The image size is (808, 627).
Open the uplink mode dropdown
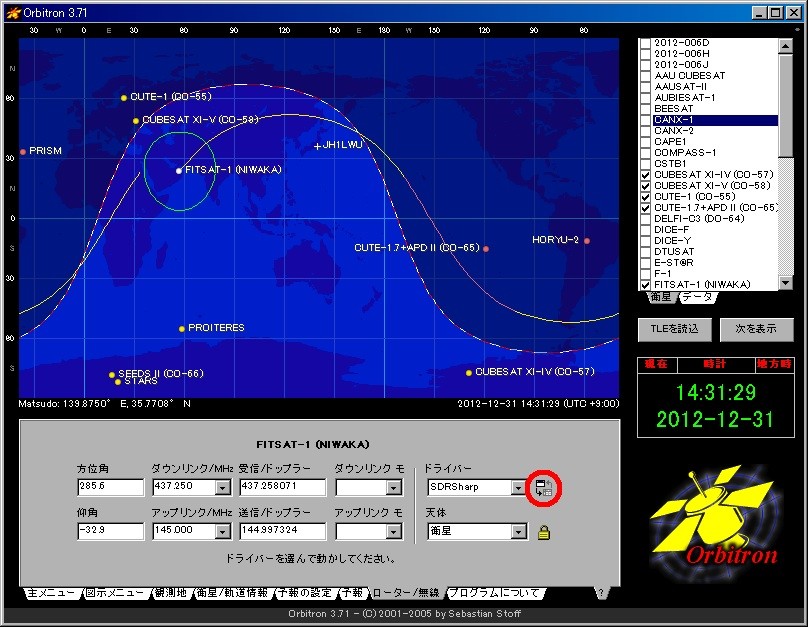(394, 531)
